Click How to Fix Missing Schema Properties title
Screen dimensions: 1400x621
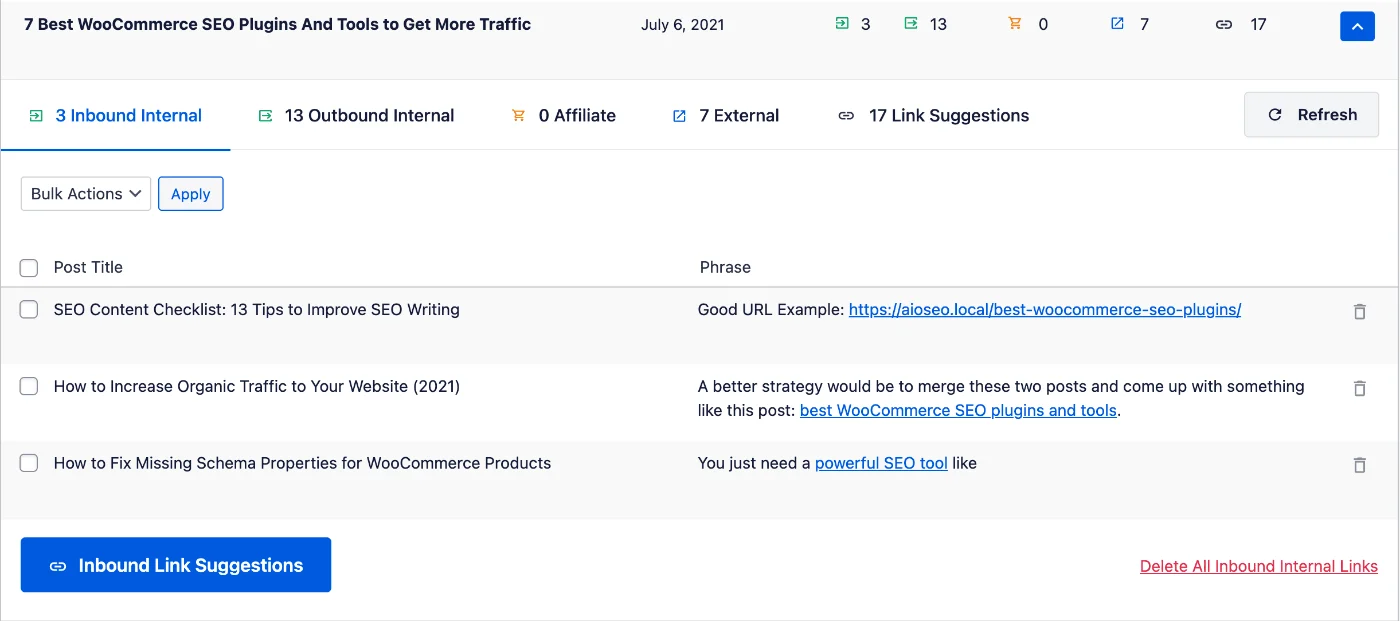[303, 463]
